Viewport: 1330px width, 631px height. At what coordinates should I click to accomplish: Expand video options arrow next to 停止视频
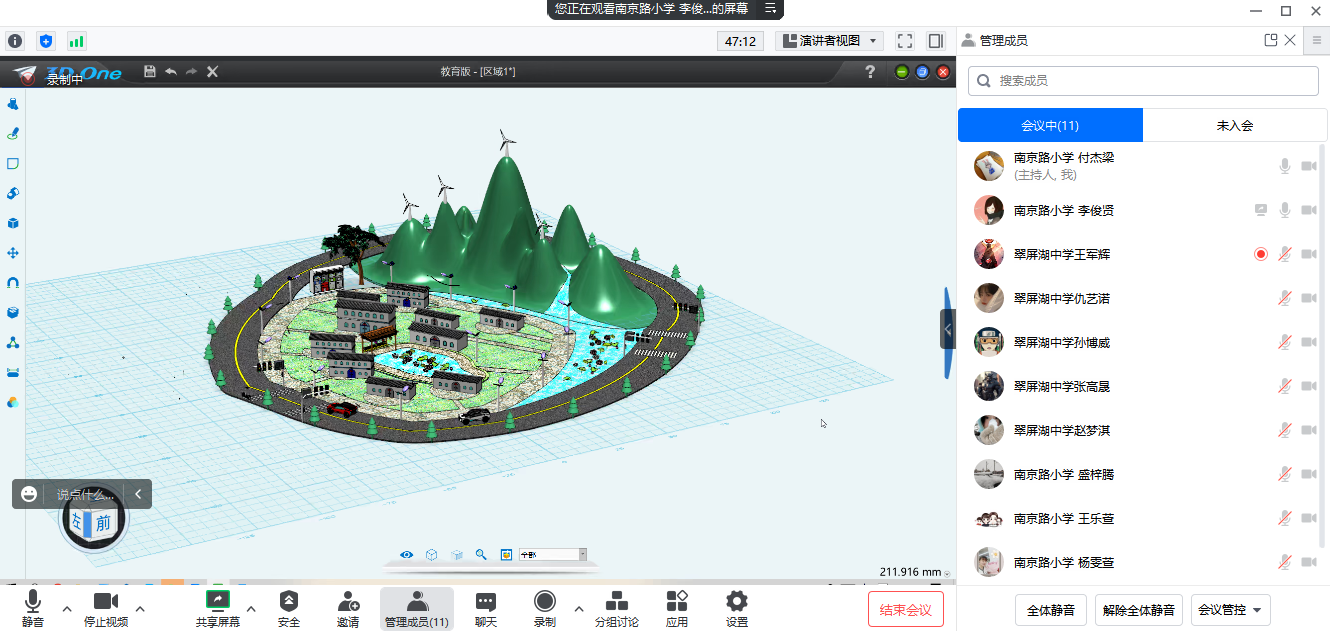[x=140, y=608]
